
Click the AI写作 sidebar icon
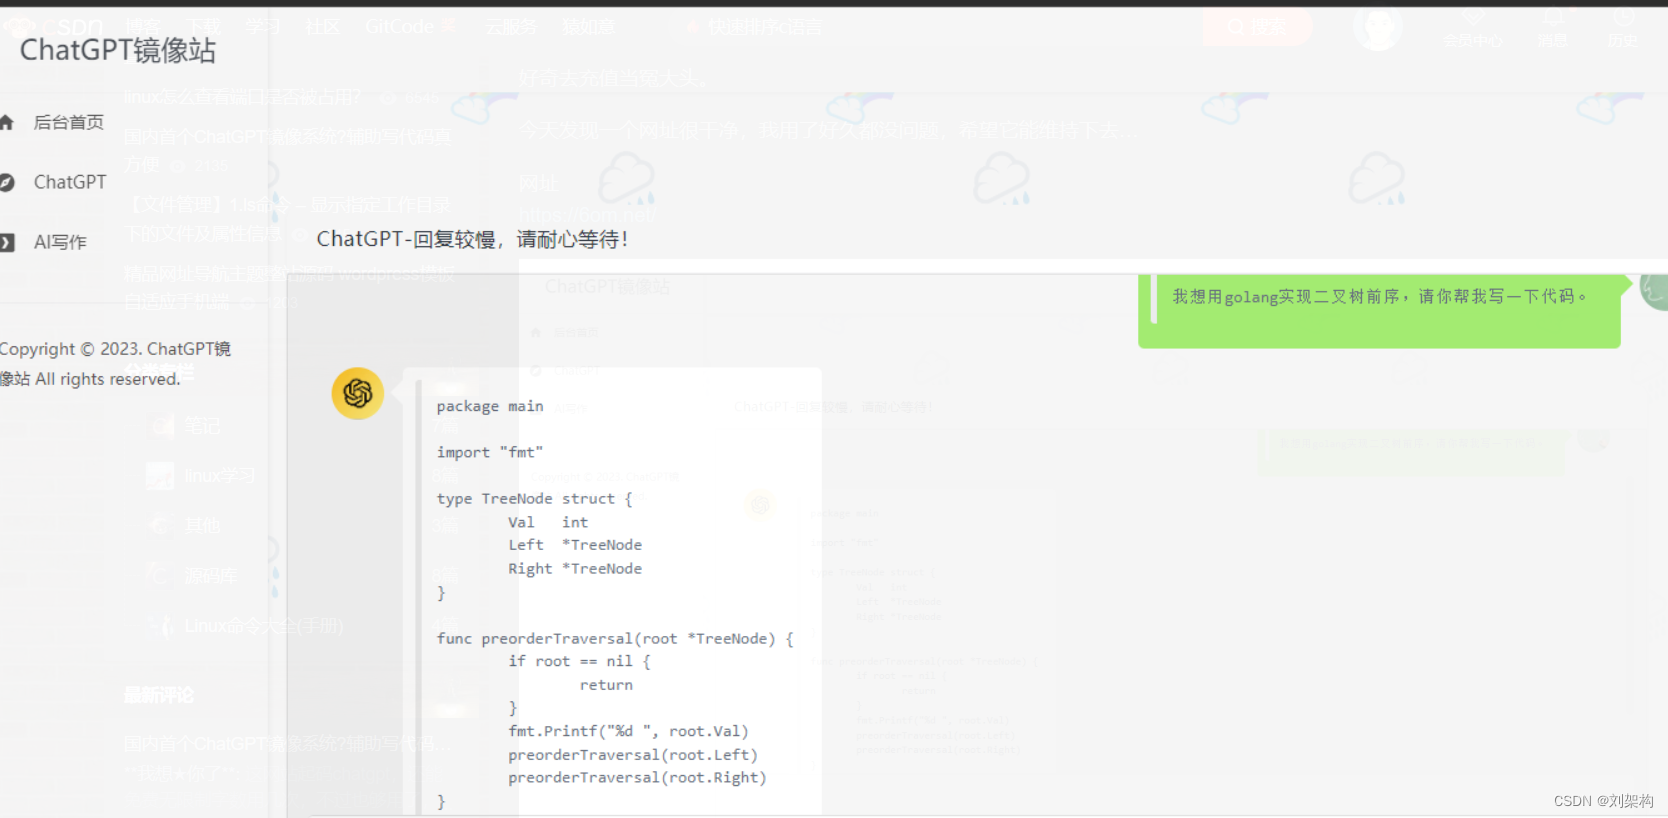pos(7,242)
